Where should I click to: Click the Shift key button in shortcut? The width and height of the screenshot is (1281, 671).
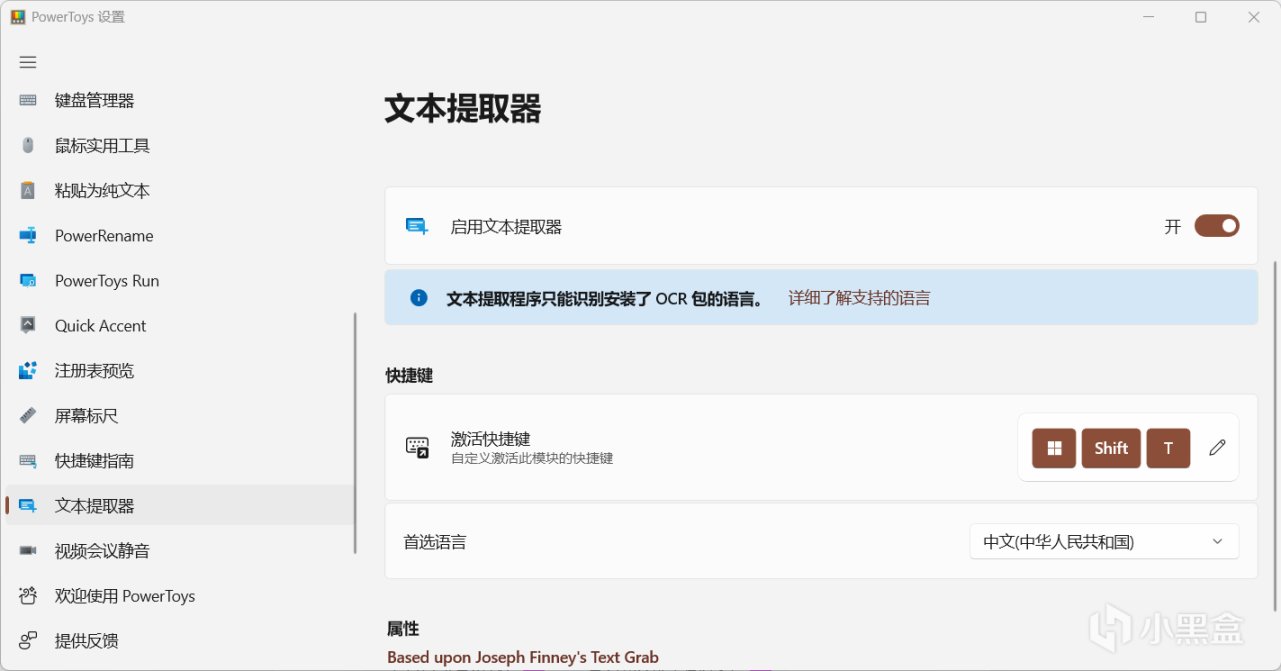pos(1111,448)
